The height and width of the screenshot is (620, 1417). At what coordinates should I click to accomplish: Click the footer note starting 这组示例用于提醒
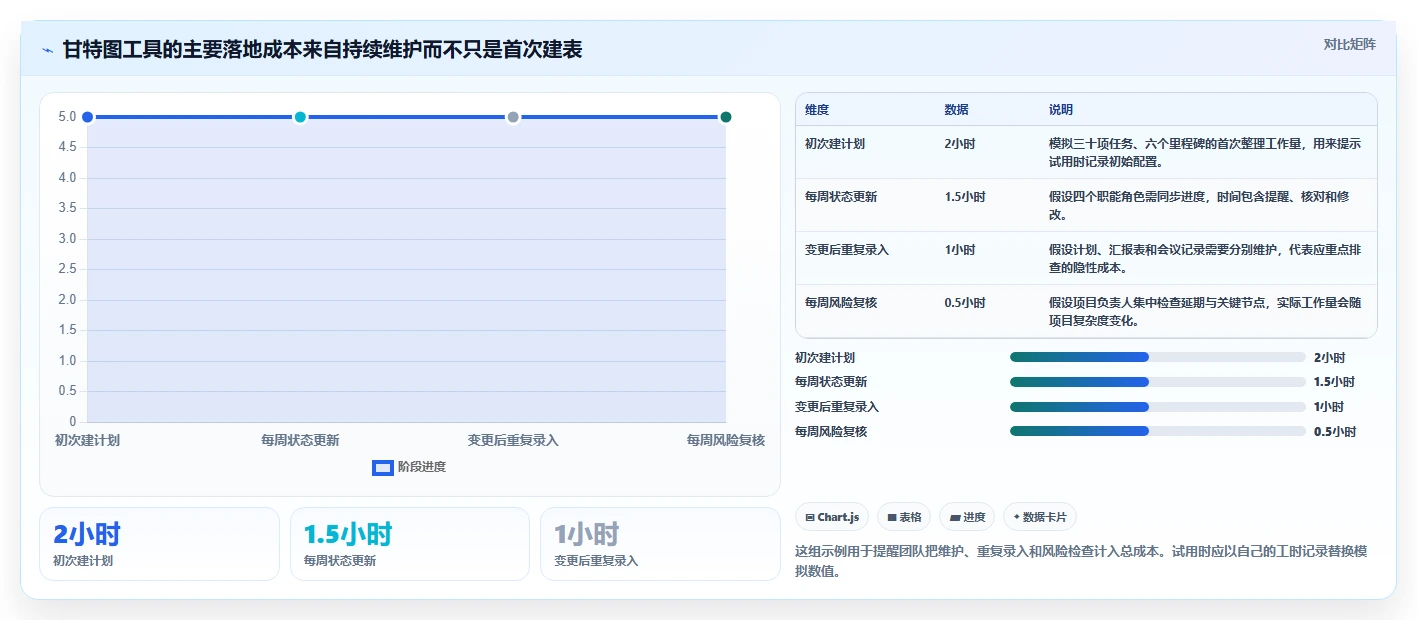coord(1081,561)
